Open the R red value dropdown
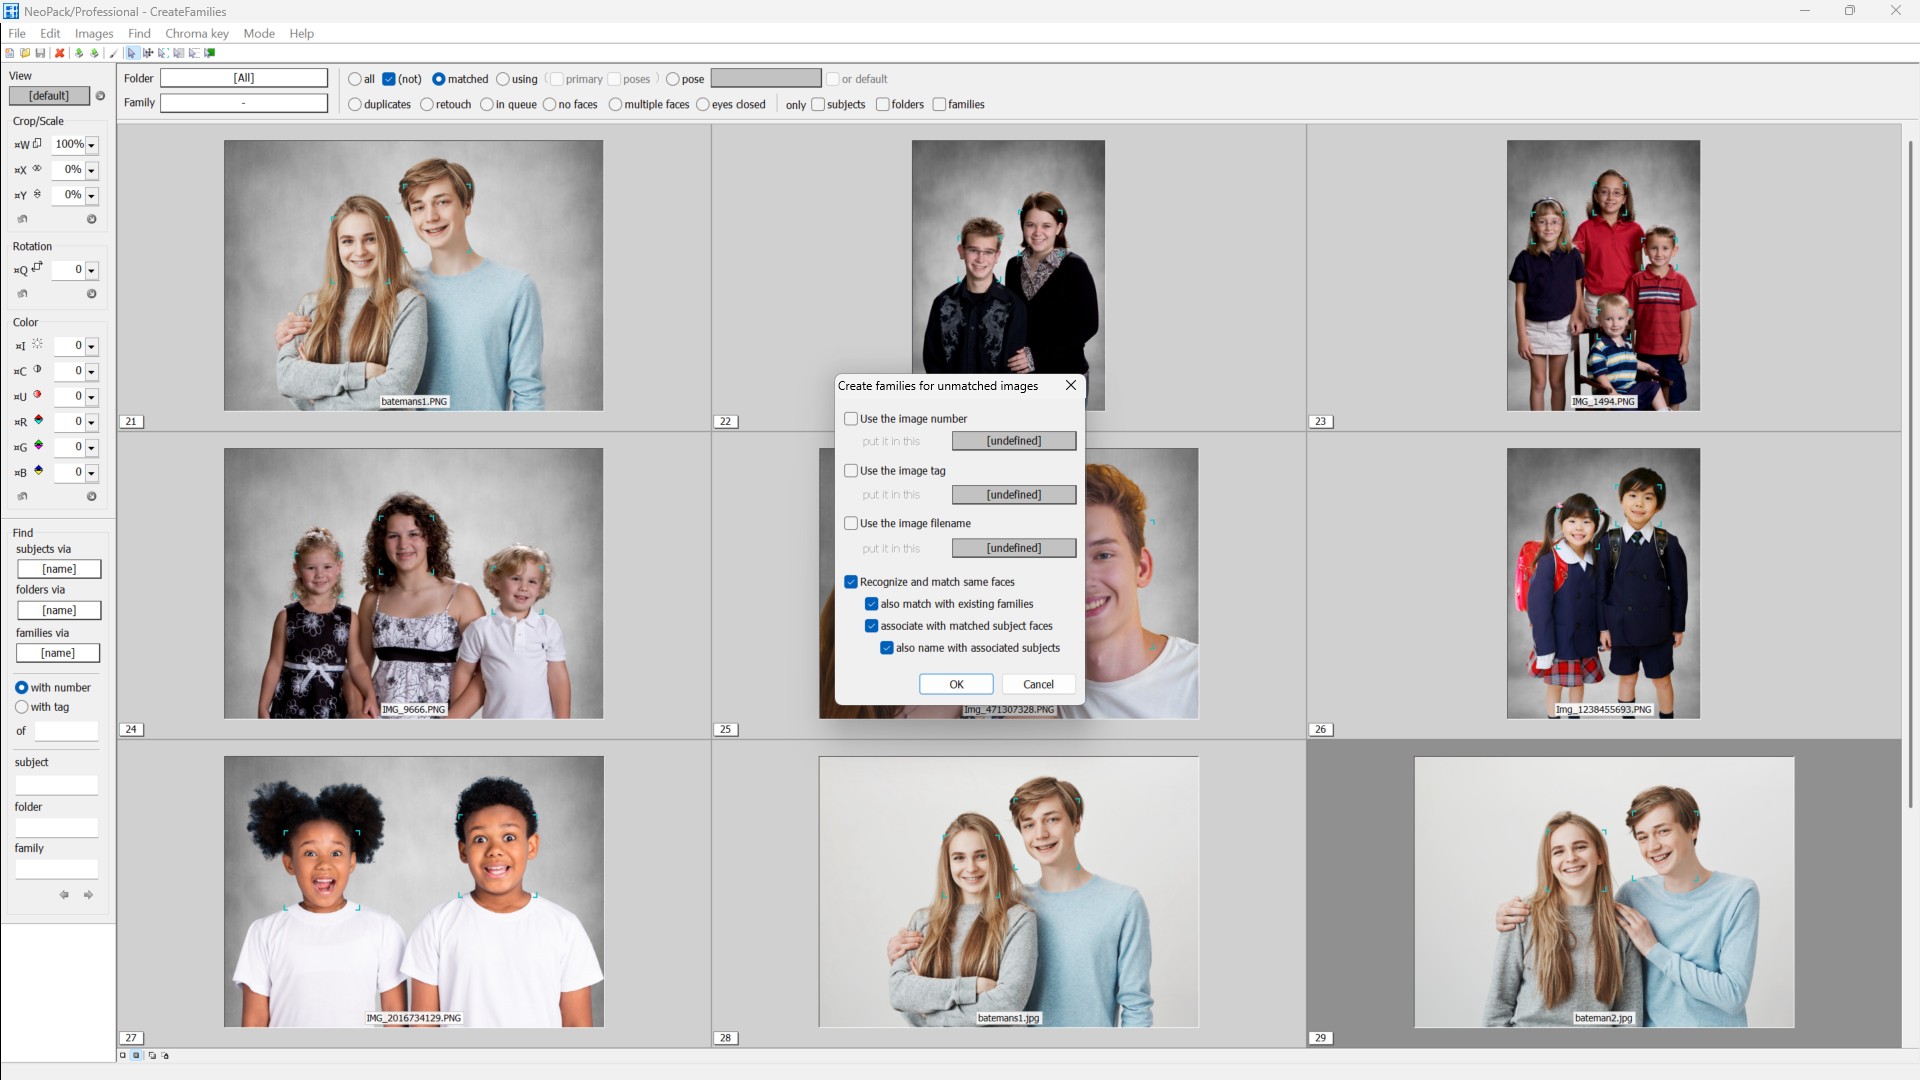 [91, 423]
